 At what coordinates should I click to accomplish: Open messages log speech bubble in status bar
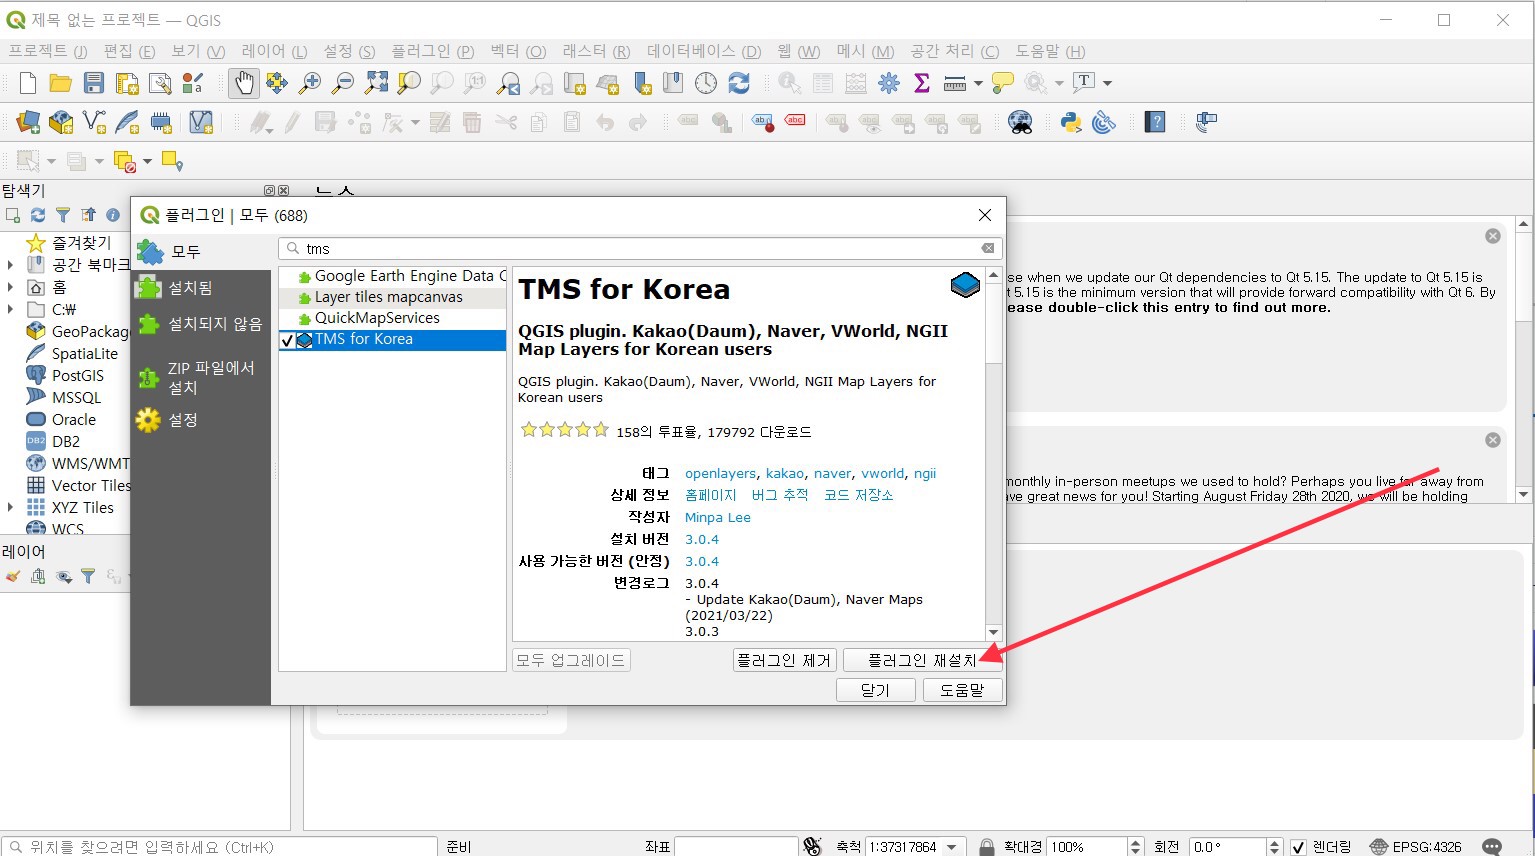point(1492,847)
